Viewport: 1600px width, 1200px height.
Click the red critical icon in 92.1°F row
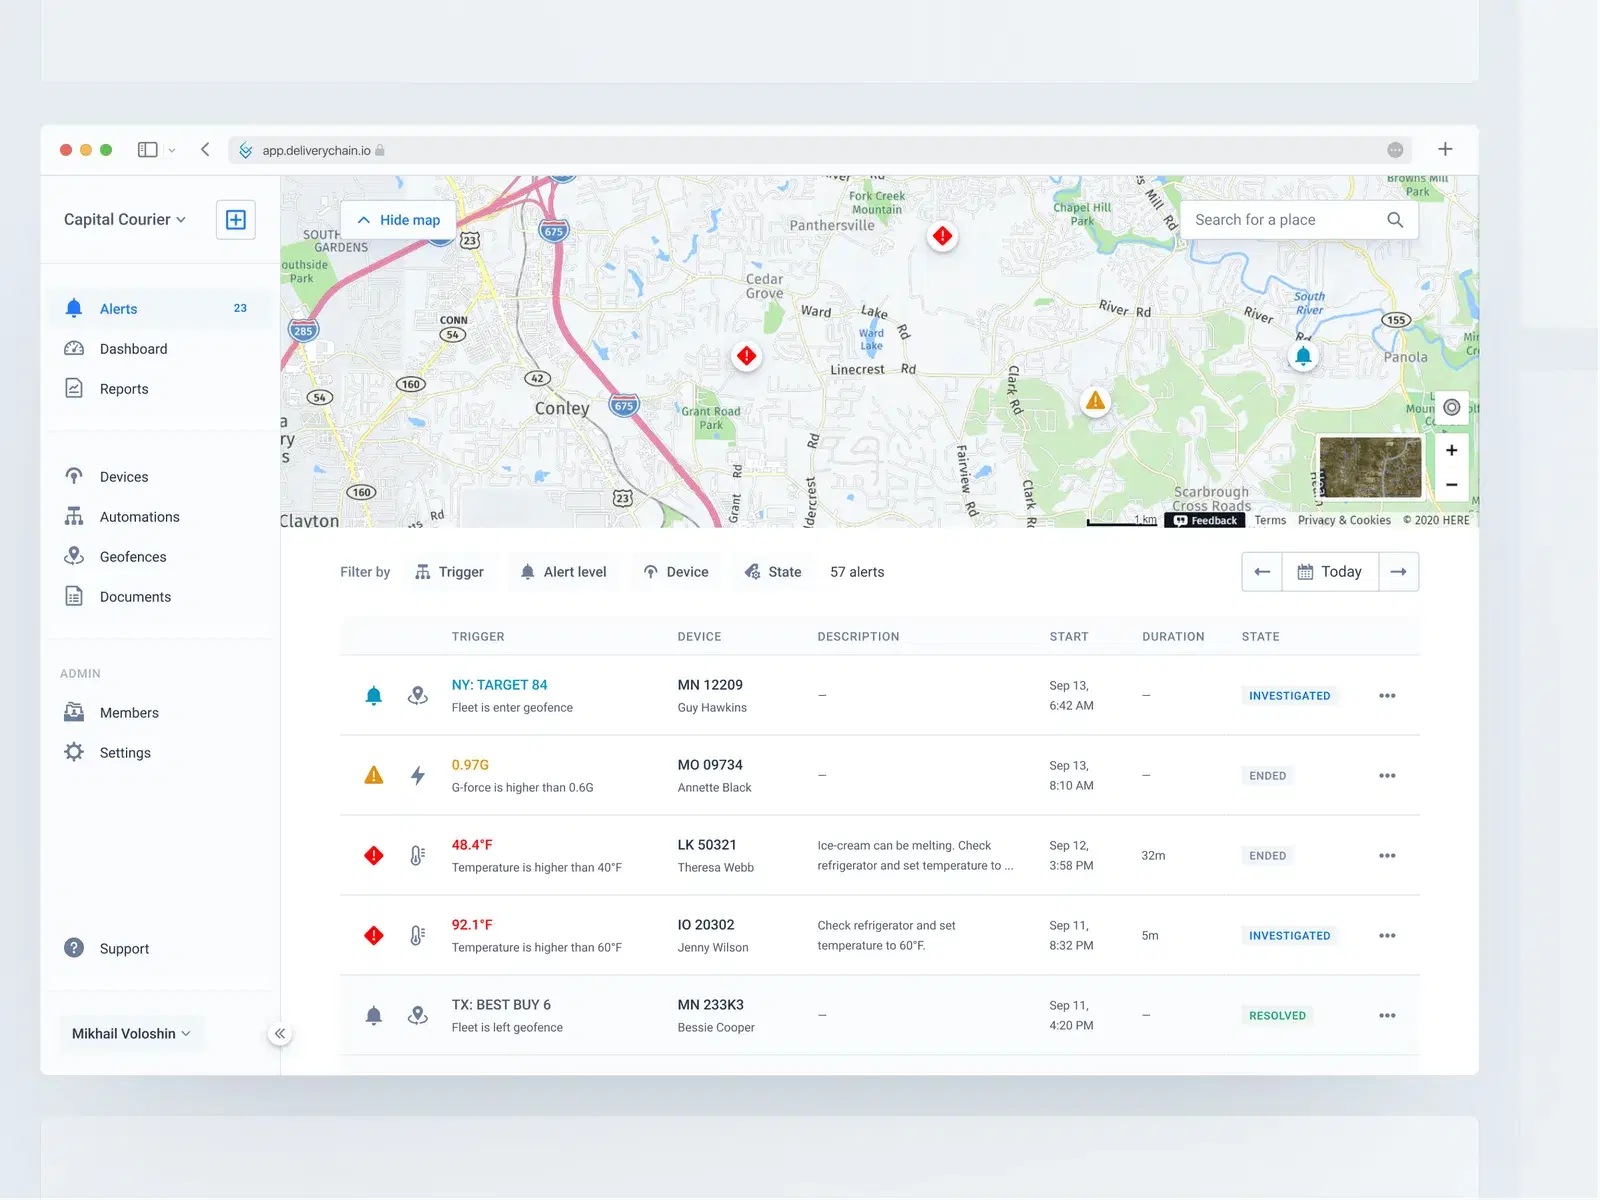tap(374, 935)
